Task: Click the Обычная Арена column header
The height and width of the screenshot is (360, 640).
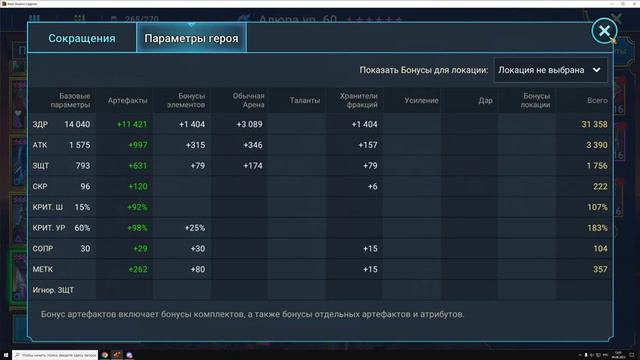Action: click(x=248, y=100)
